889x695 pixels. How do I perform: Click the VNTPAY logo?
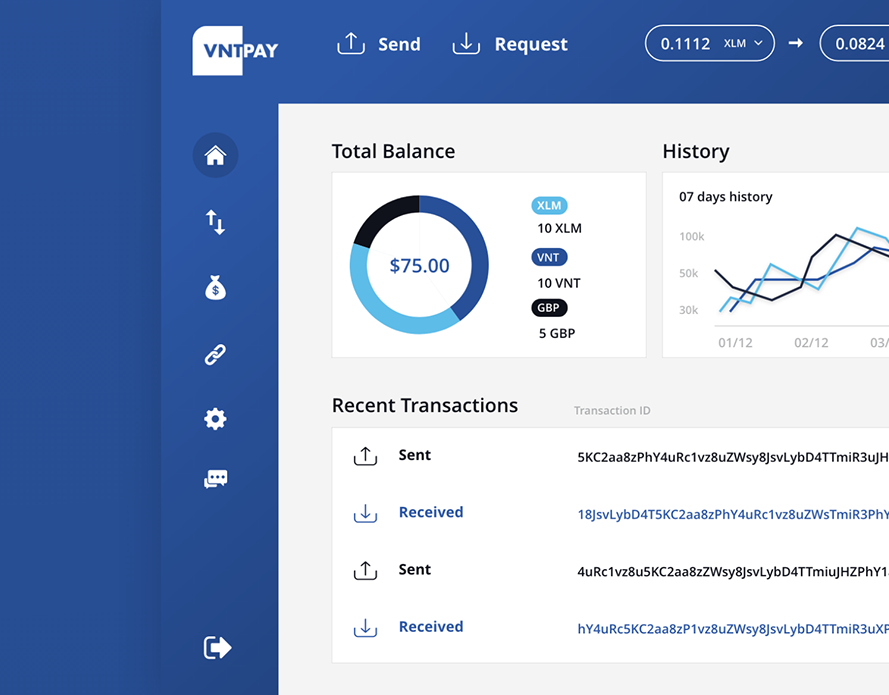tap(235, 50)
